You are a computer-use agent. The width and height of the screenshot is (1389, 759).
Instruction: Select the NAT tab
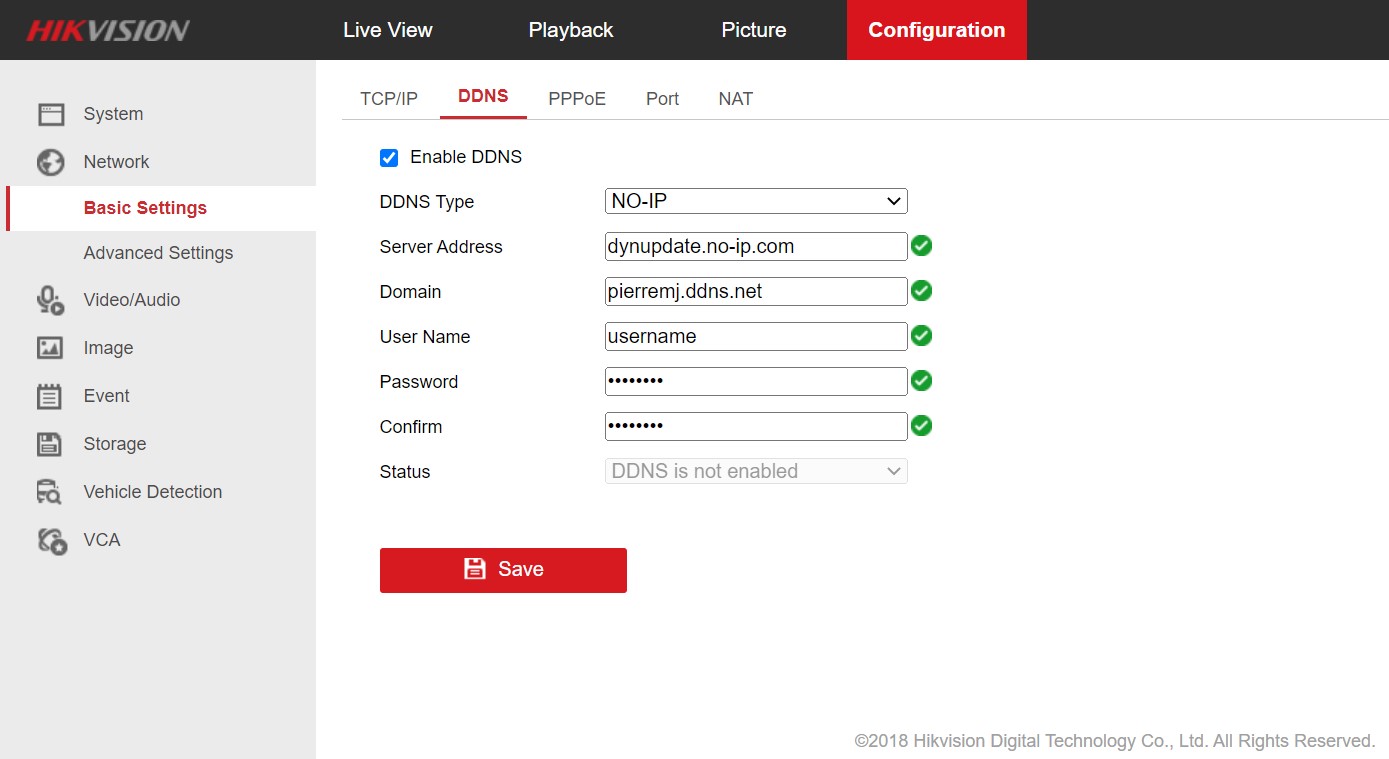pyautogui.click(x=735, y=99)
